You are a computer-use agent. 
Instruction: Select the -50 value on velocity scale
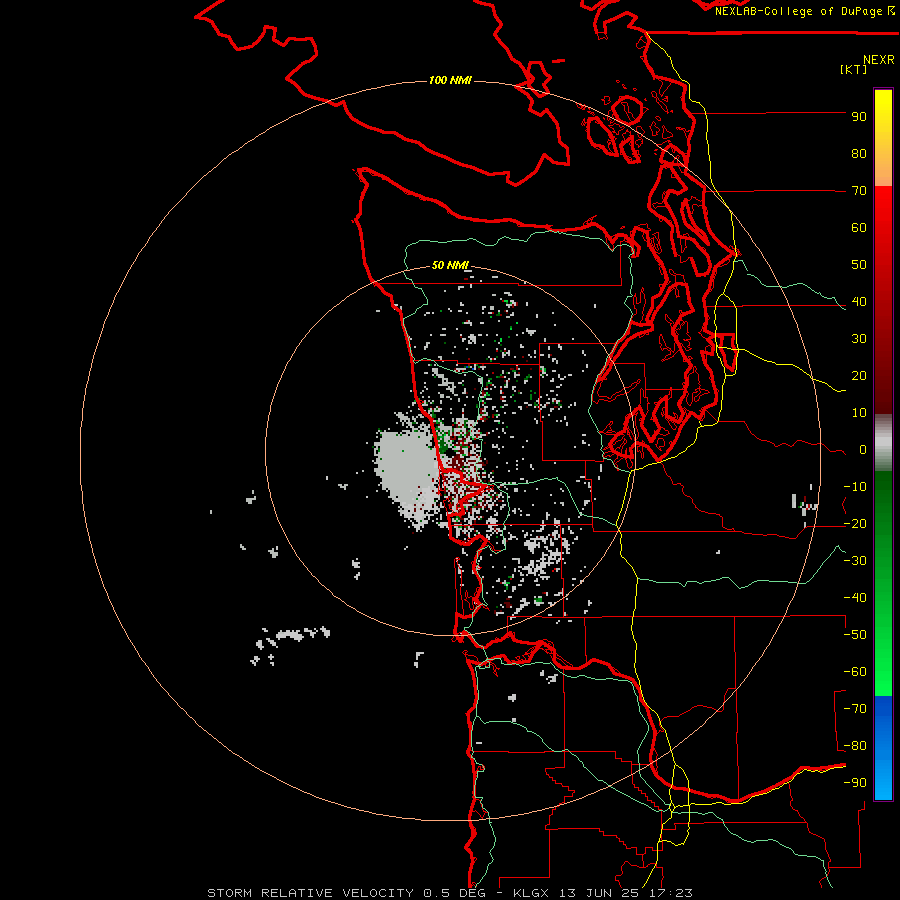point(855,635)
